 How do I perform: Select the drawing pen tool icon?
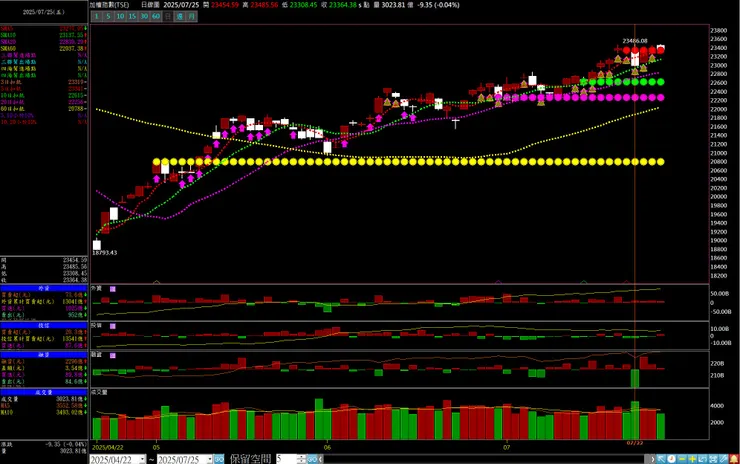723,459
